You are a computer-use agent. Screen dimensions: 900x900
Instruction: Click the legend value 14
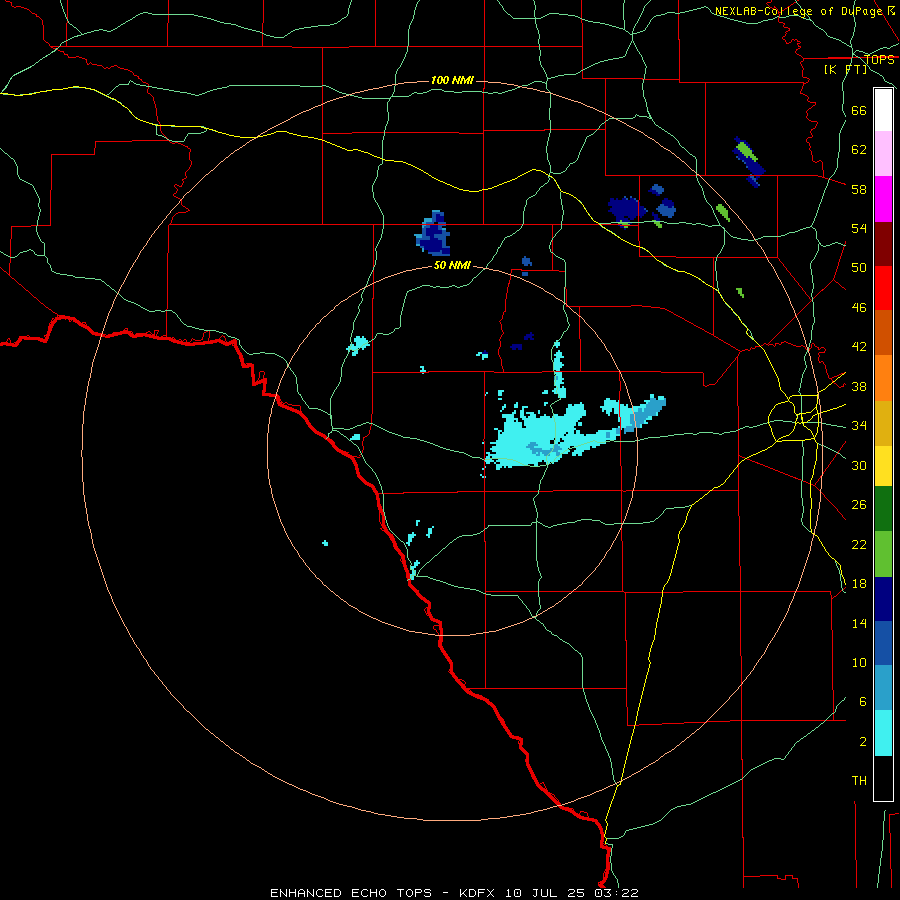(859, 623)
